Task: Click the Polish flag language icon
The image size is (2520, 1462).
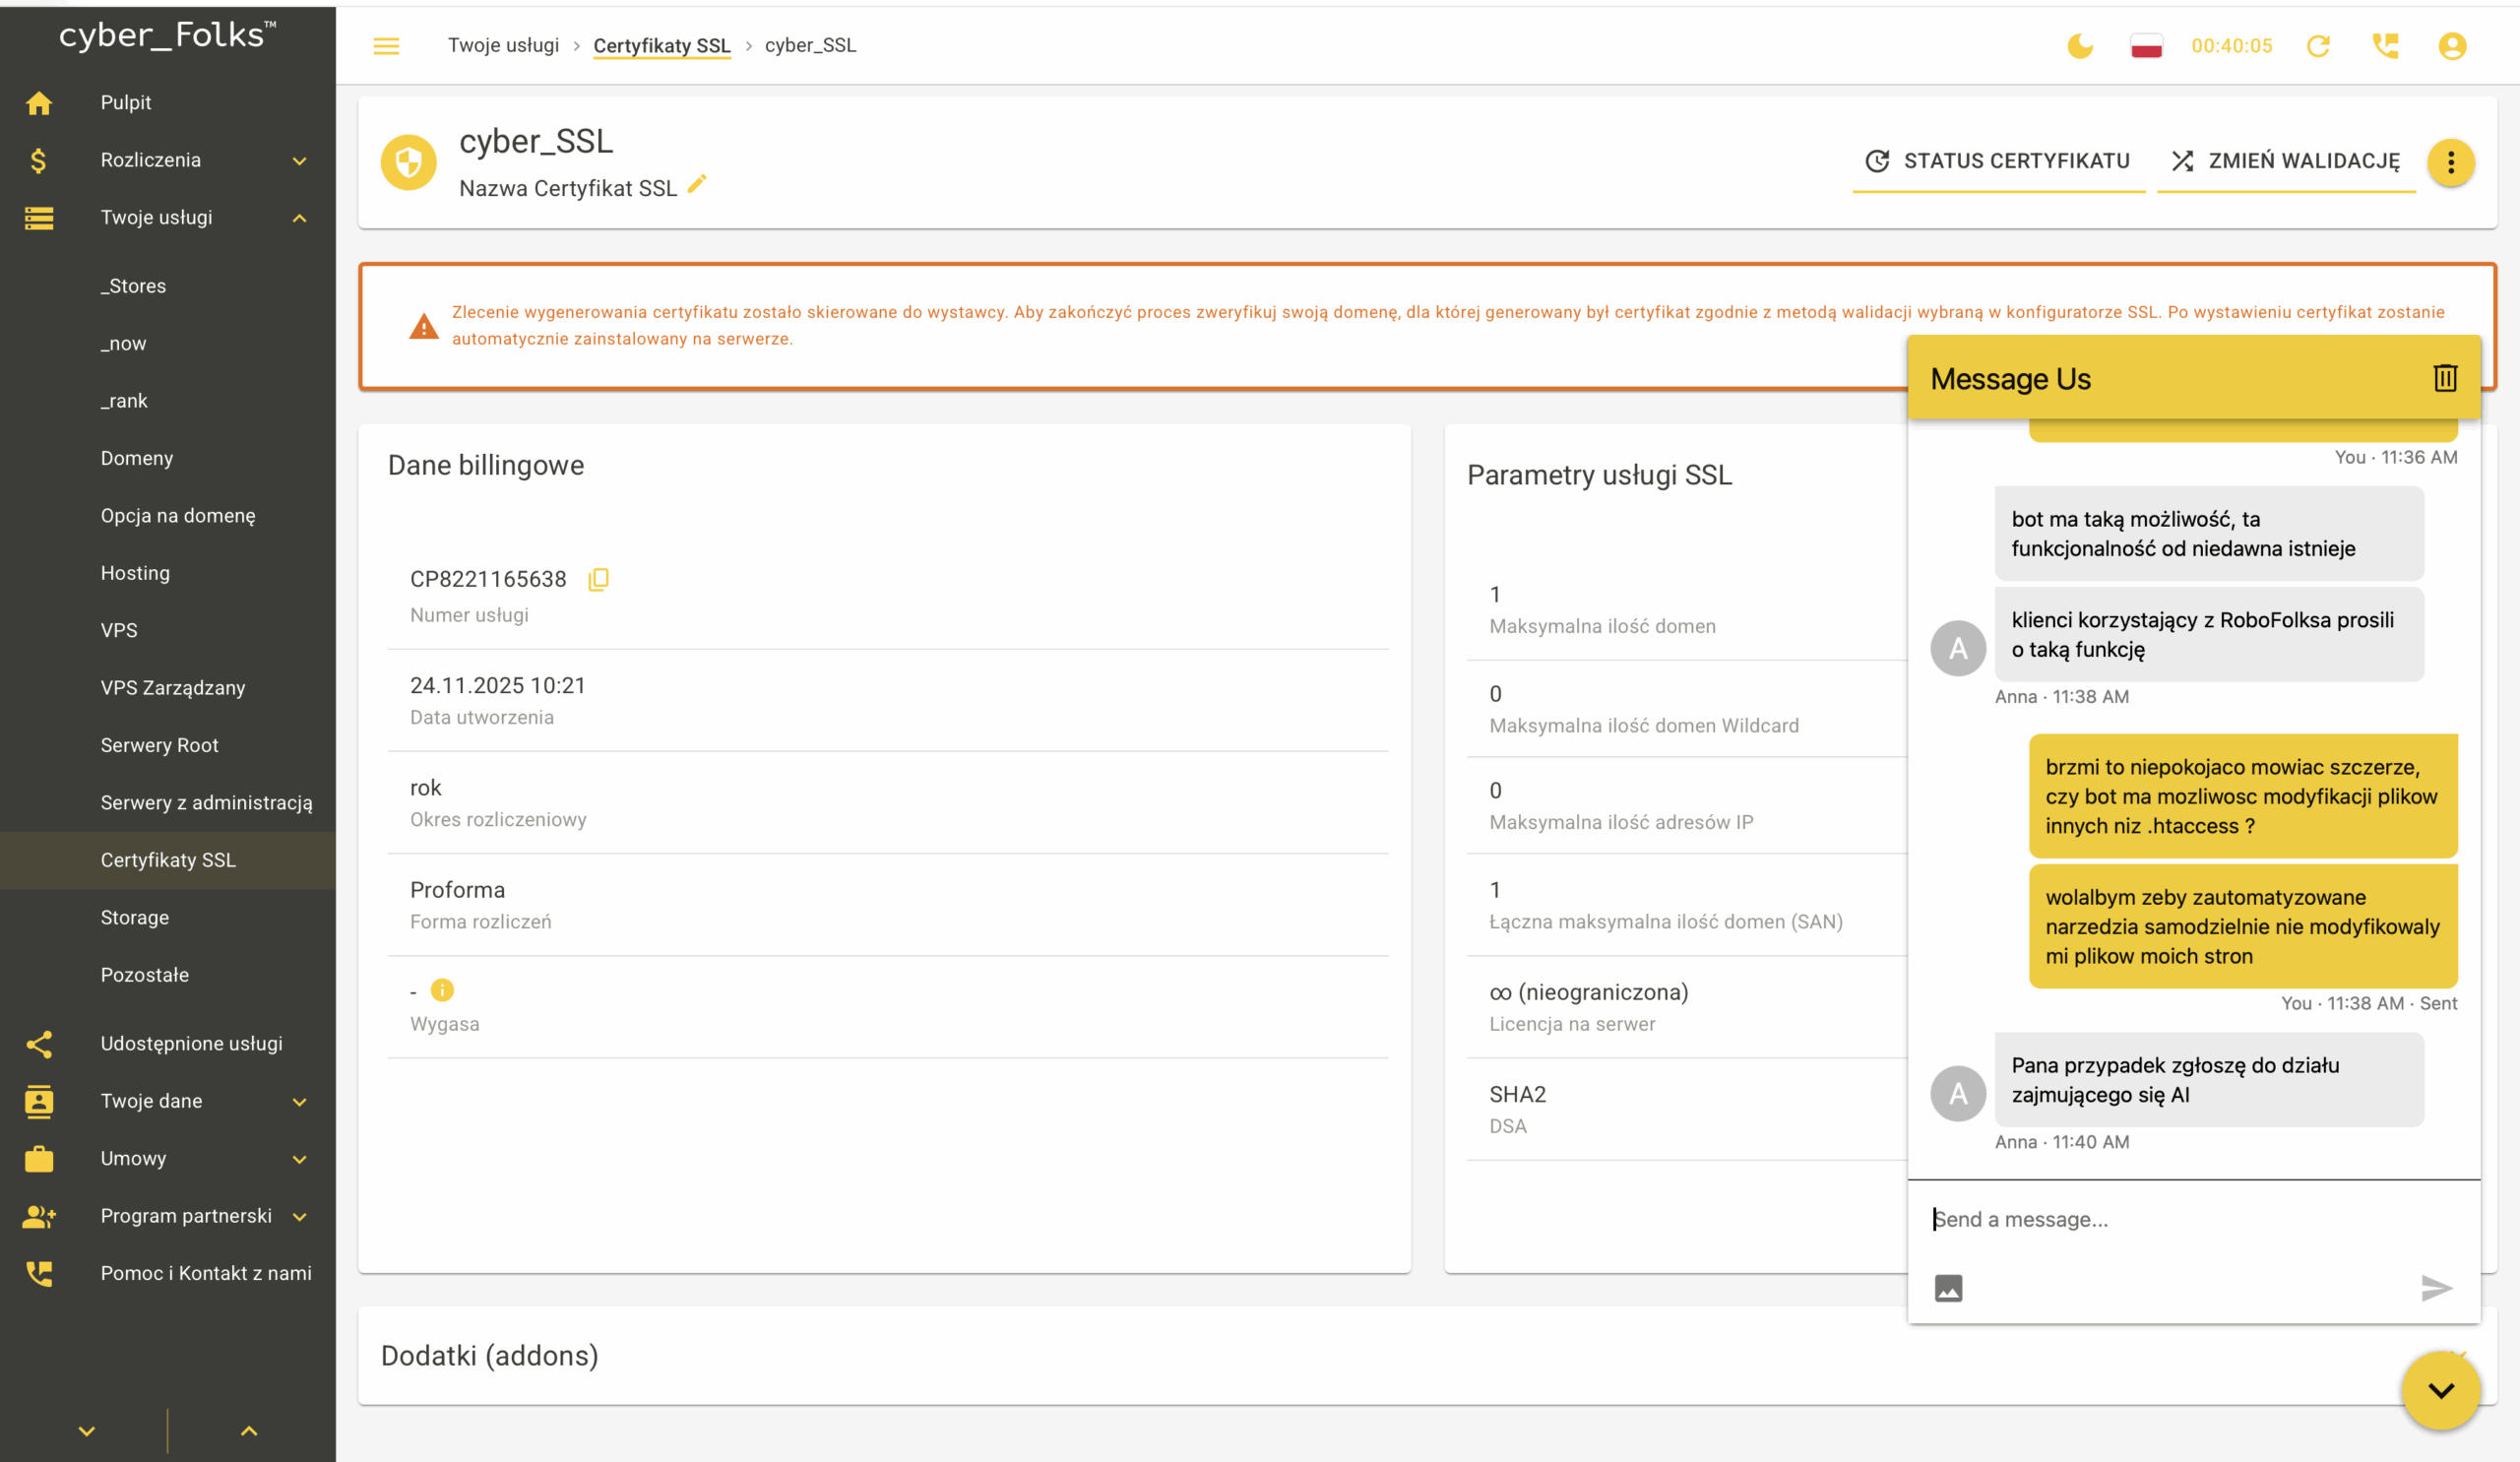Action: [2146, 46]
